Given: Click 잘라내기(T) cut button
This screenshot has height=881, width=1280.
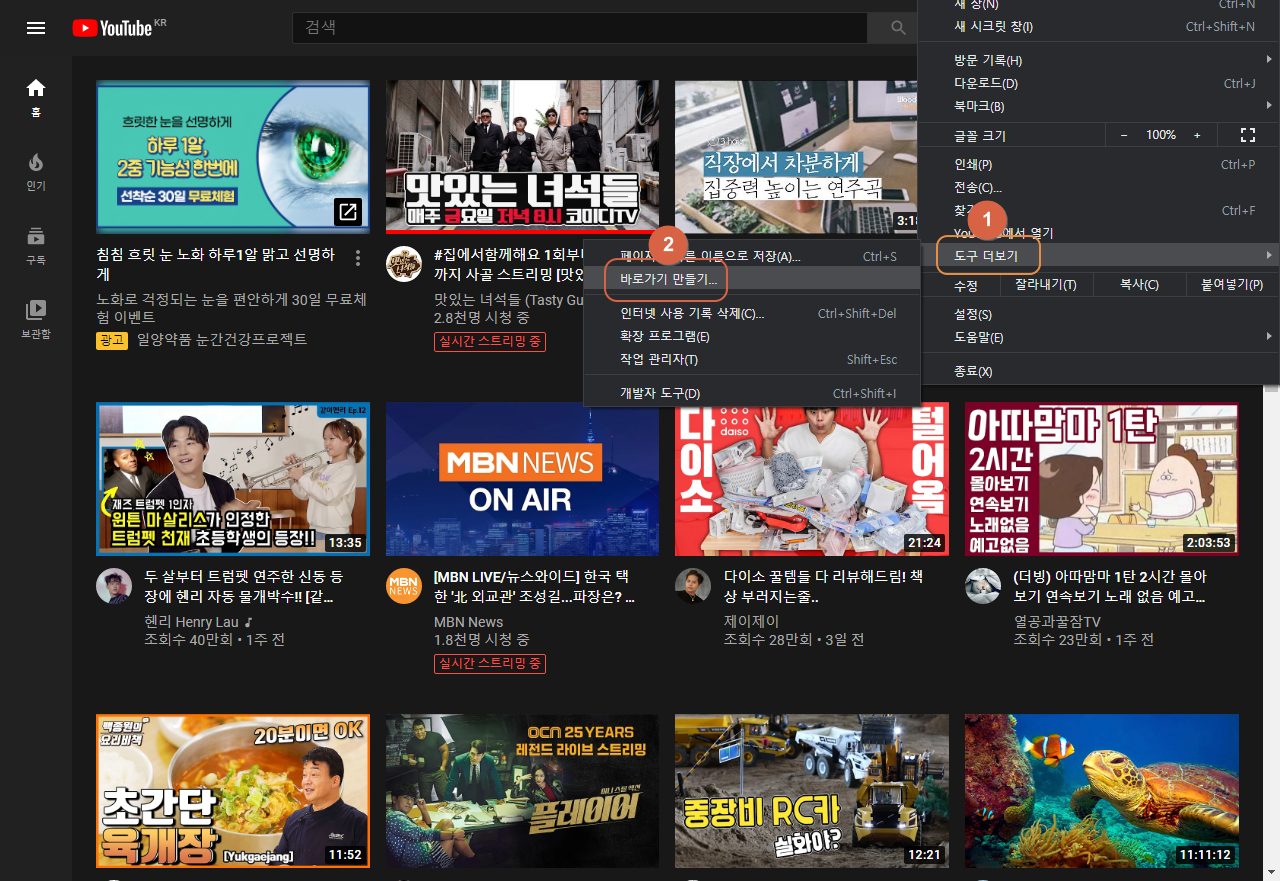Looking at the screenshot, I should (1045, 285).
